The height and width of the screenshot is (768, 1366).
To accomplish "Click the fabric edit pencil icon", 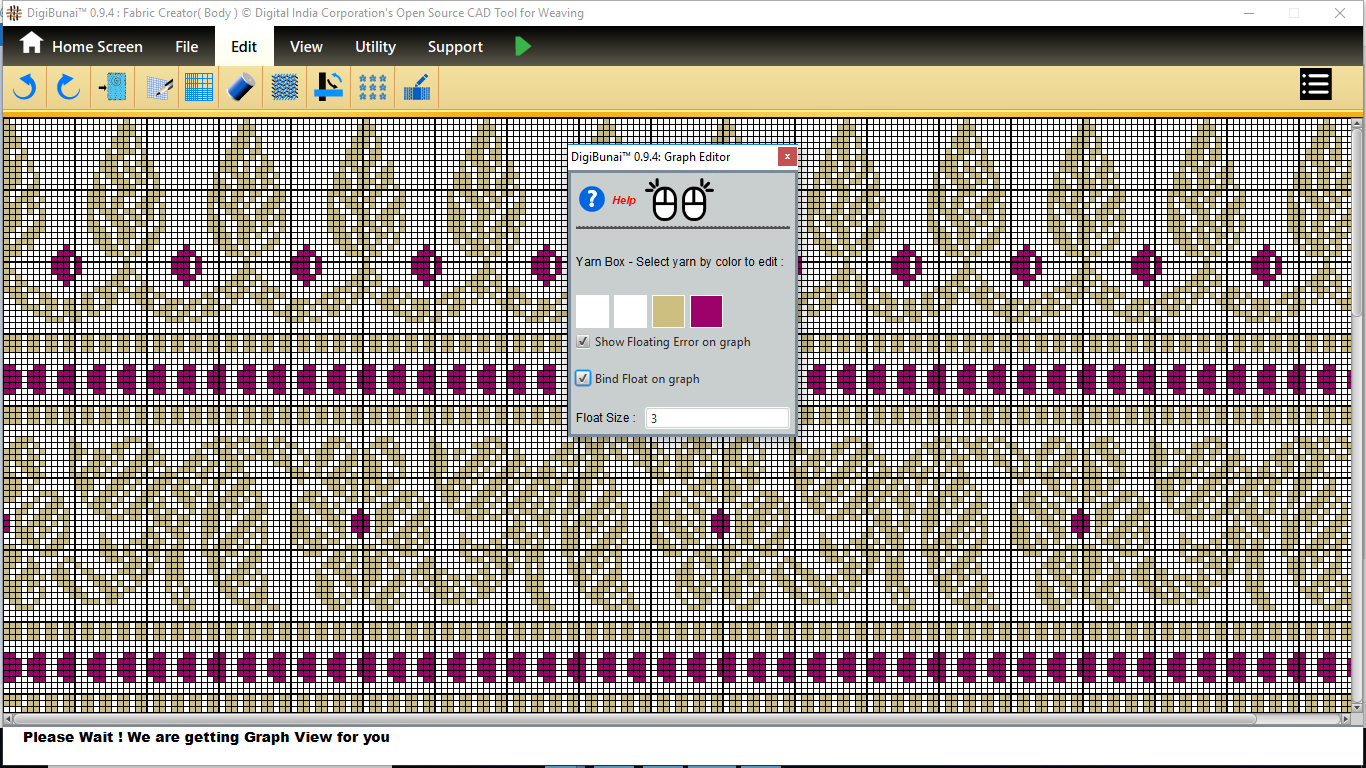I will pos(416,87).
